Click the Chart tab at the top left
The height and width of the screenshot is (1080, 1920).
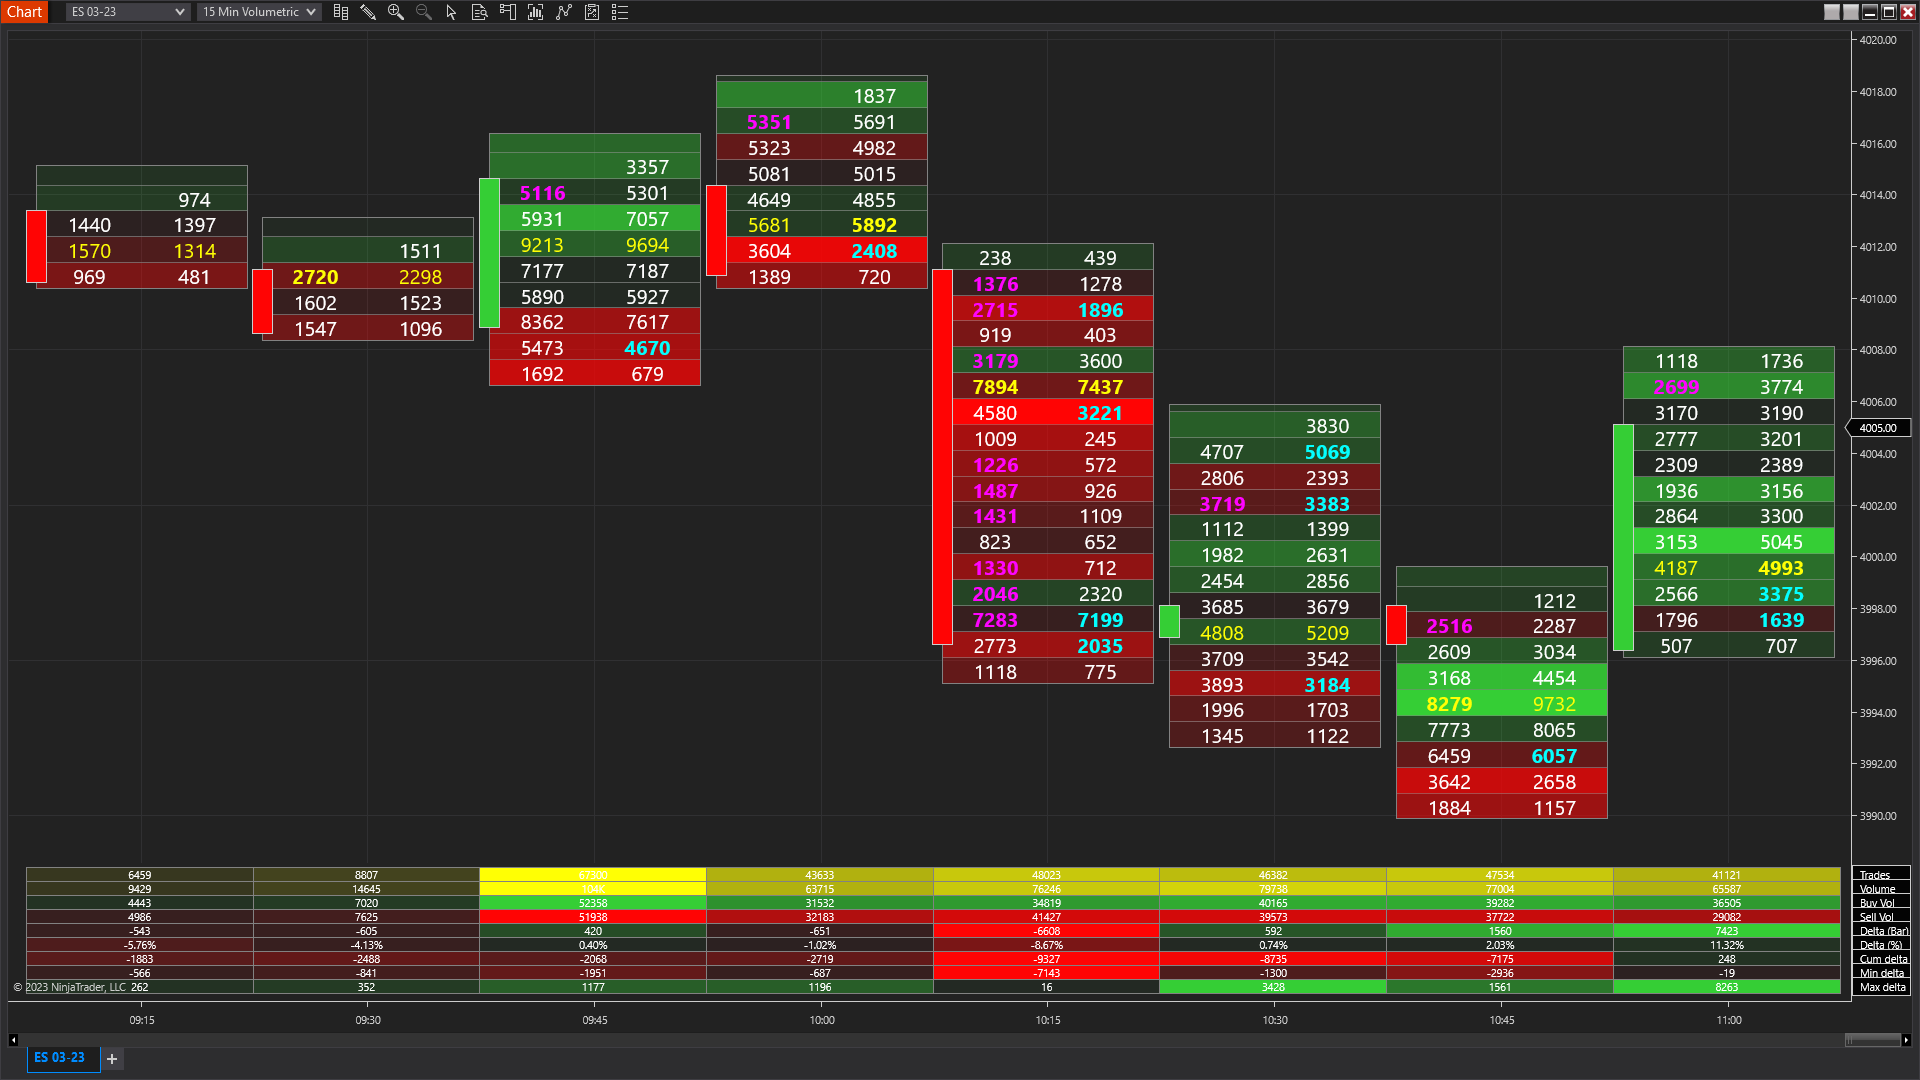24,12
